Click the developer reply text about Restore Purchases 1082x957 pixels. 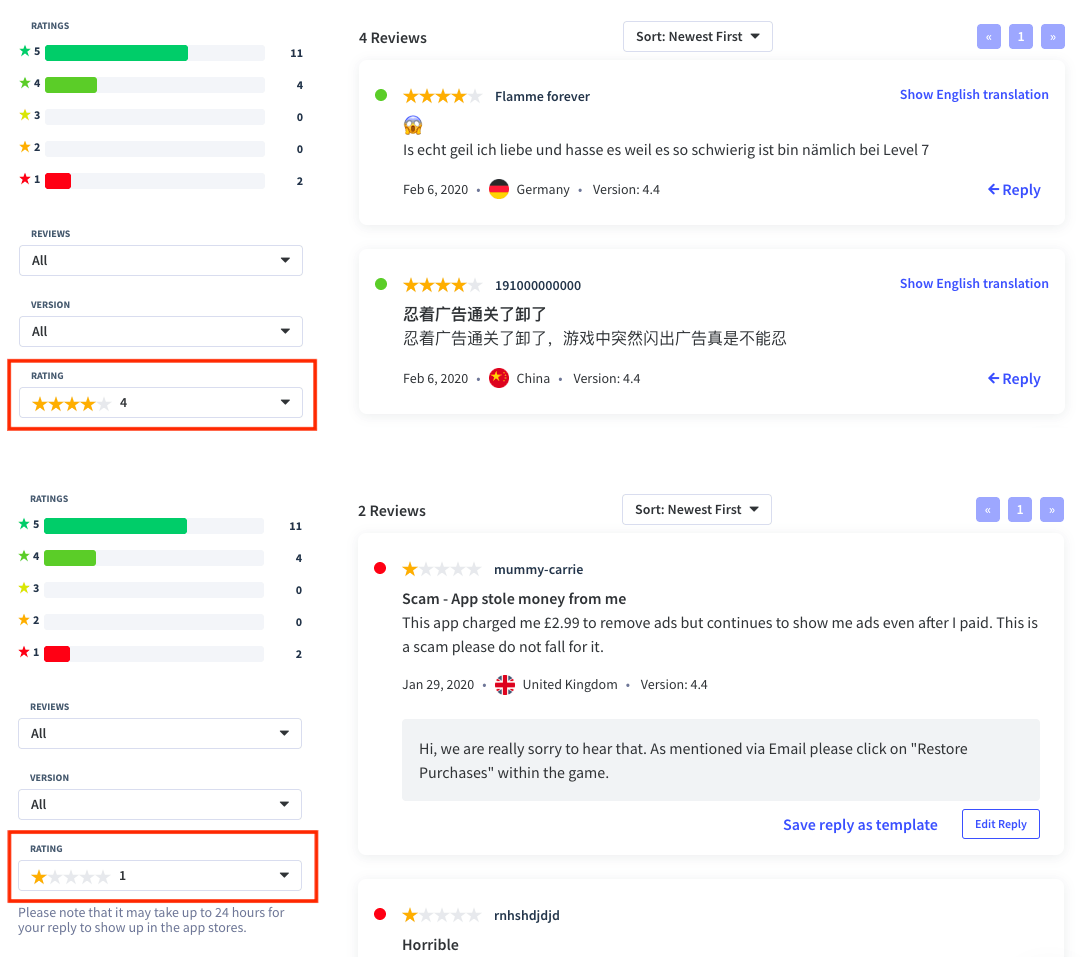tap(693, 760)
